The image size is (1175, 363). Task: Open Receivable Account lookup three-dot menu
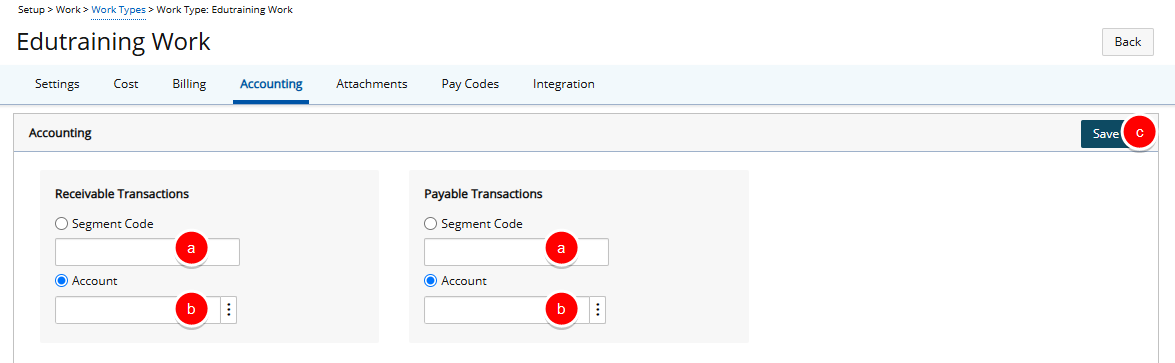[229, 310]
